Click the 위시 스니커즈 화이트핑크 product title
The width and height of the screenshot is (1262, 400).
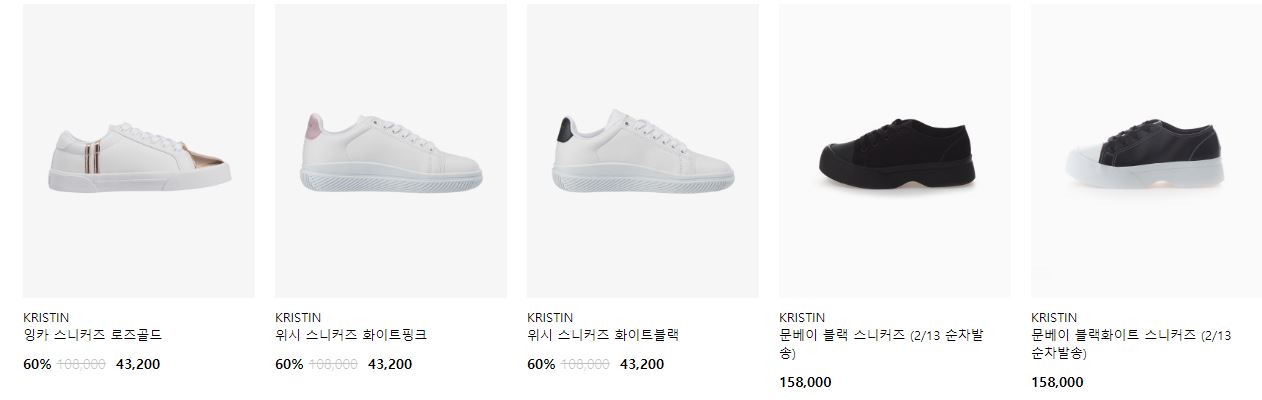tap(351, 335)
